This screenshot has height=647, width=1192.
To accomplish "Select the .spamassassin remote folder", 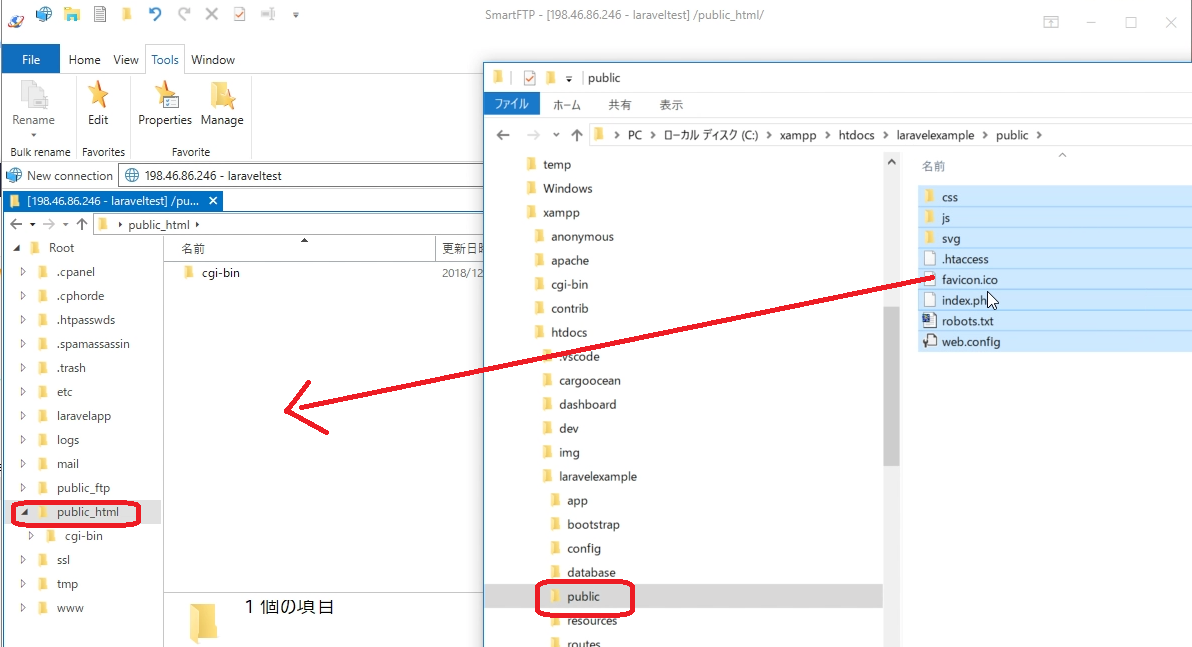I will point(93,344).
